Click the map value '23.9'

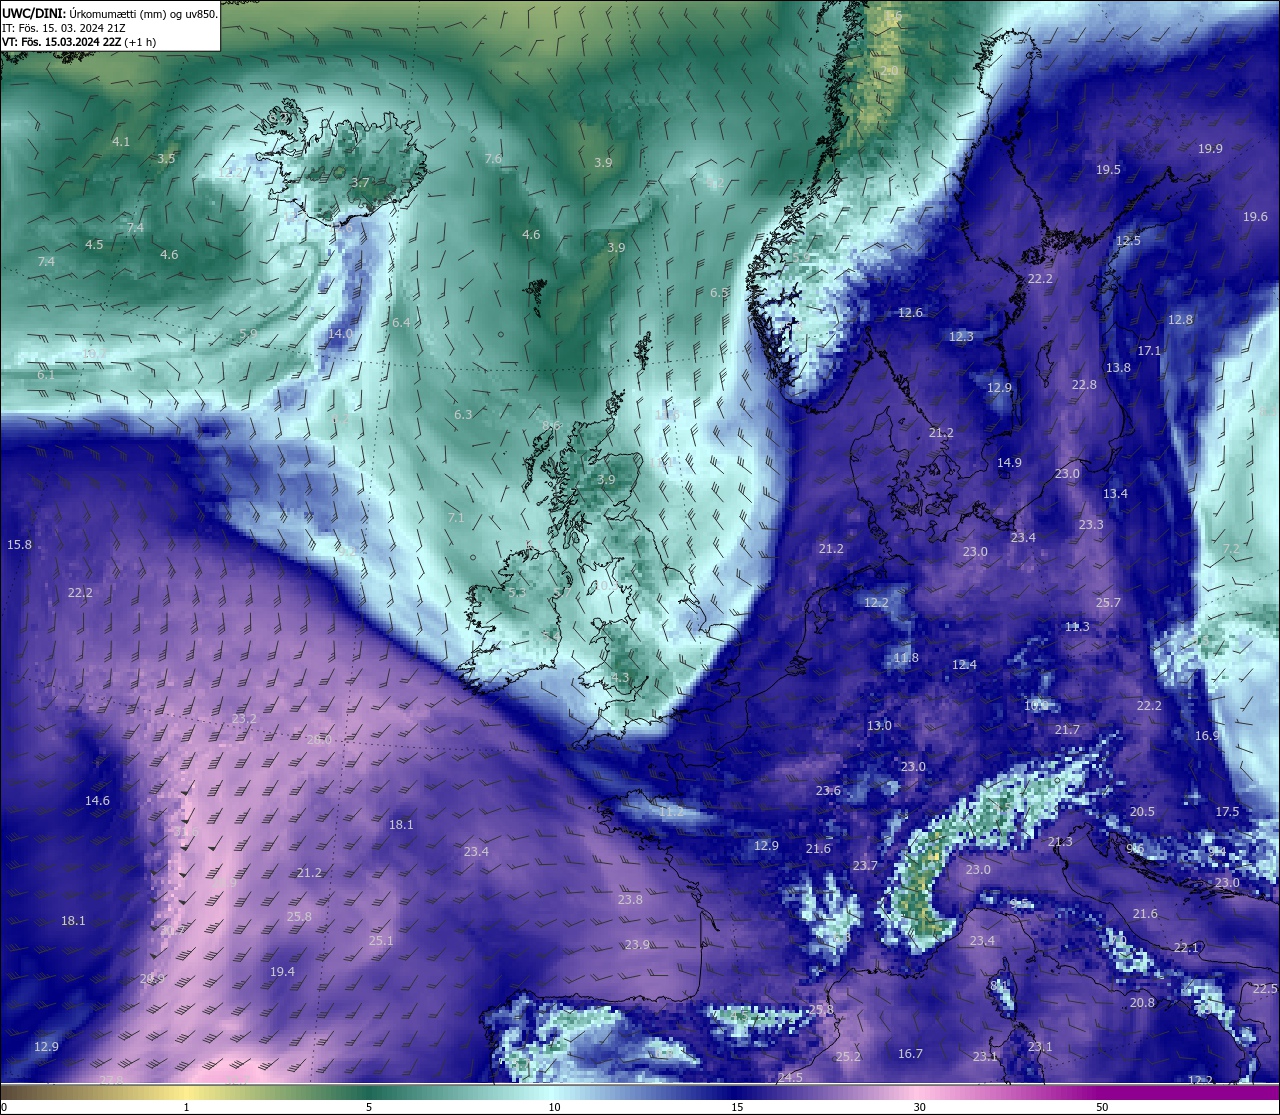pos(637,945)
